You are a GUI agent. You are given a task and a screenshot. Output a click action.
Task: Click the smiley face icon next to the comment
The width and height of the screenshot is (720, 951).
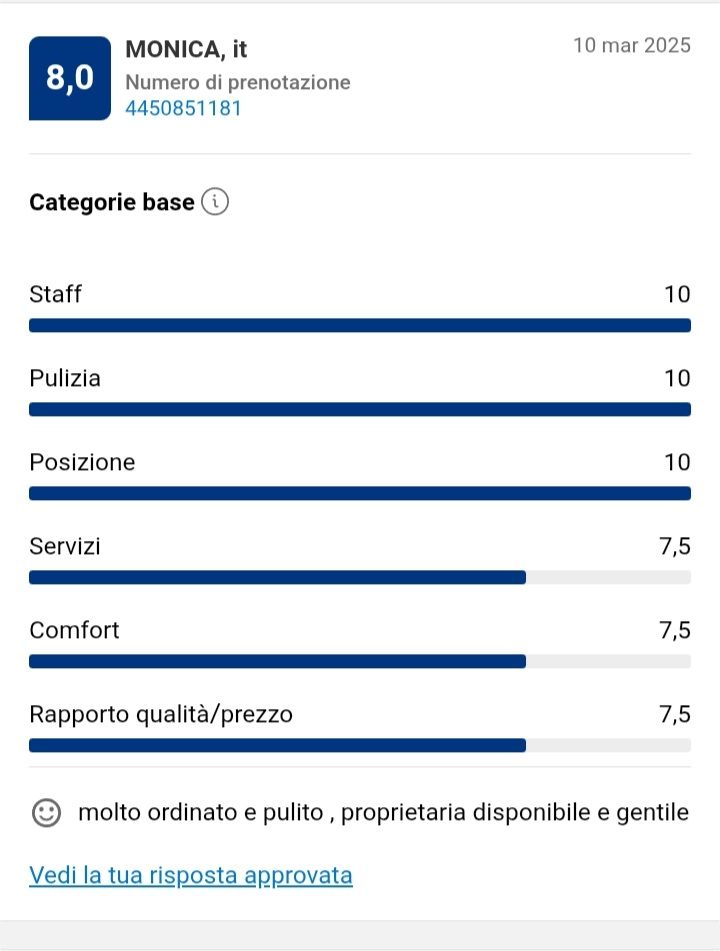tap(47, 813)
